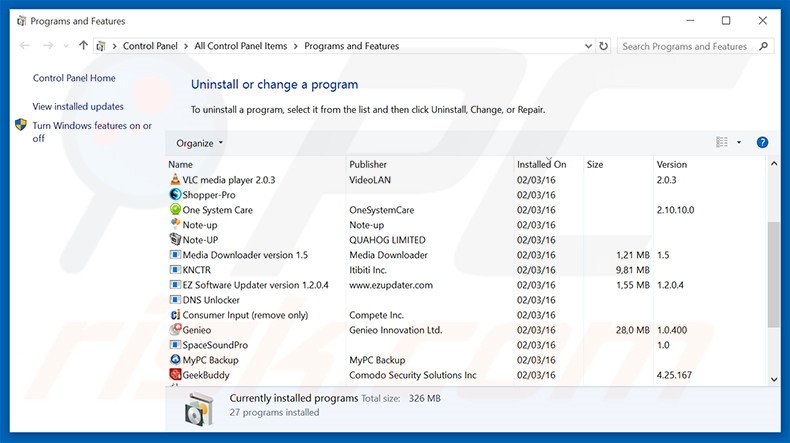790x443 pixels.
Task: Click the Consumer Input program icon
Action: pos(175,314)
